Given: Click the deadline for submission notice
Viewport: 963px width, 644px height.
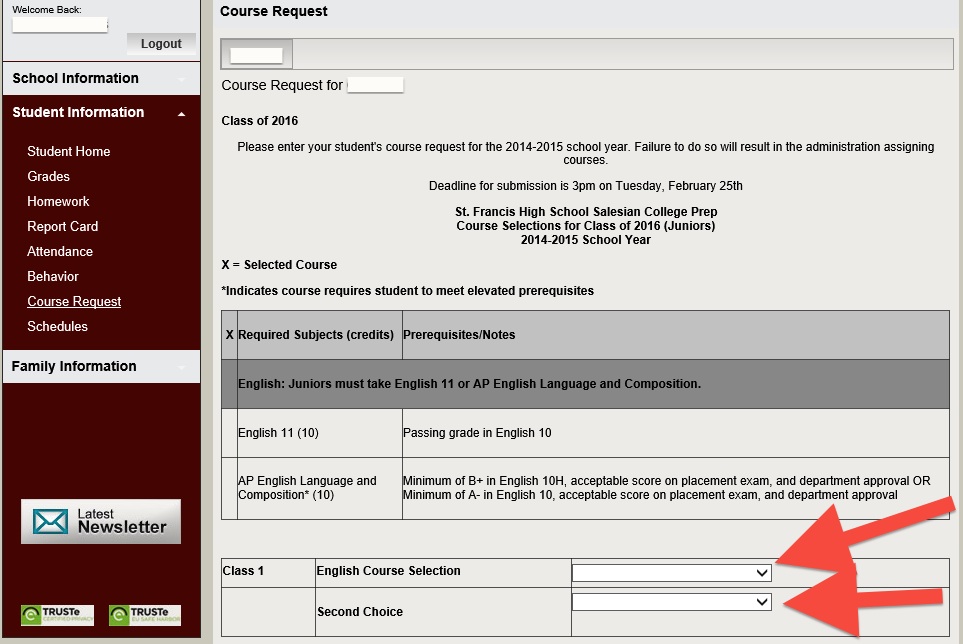Looking at the screenshot, I should pyautogui.click(x=585, y=186).
